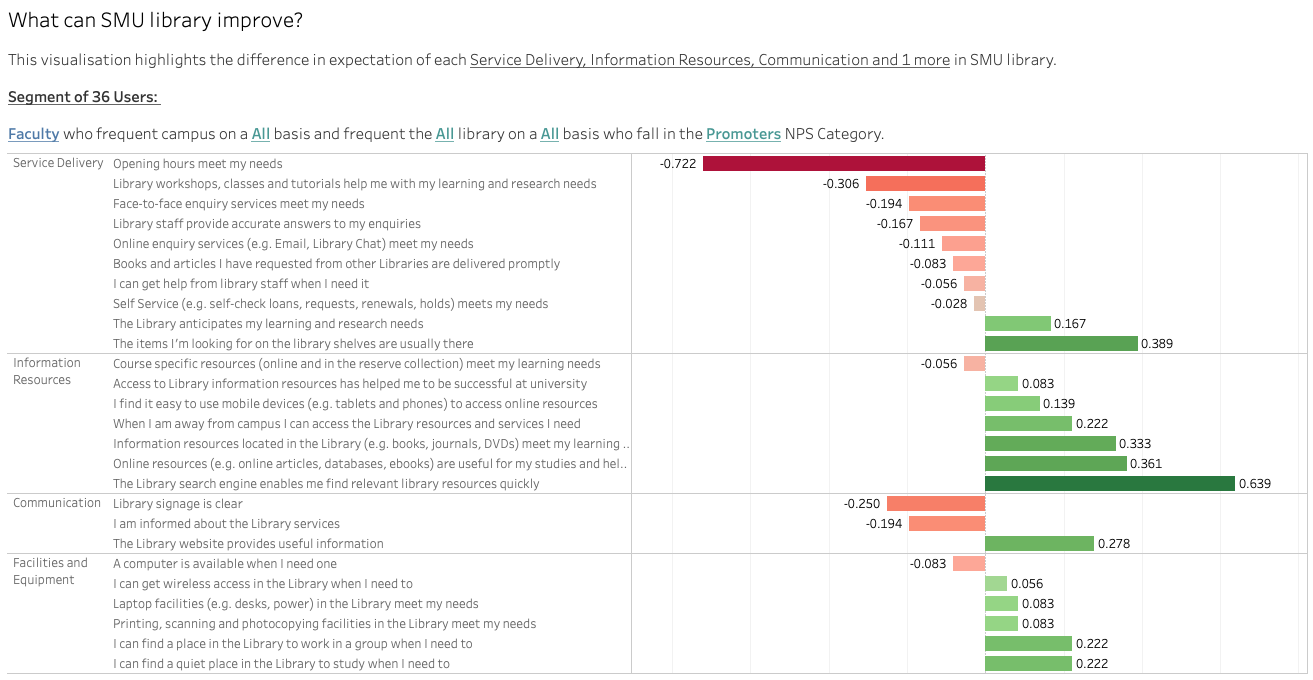The width and height of the screenshot is (1313, 680).
Task: Click the 0.639 Library search engine bar
Action: pos(1110,483)
